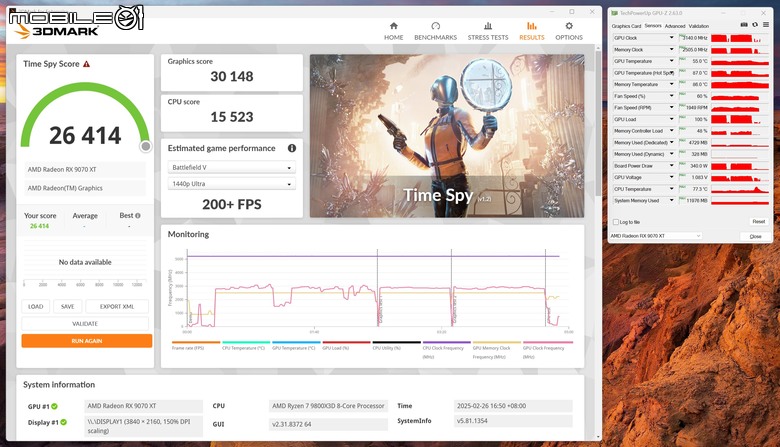Viewport: 780px width, 447px height.
Task: Open the GPU Clock sensor dropdown arrow
Action: pyautogui.click(x=672, y=38)
